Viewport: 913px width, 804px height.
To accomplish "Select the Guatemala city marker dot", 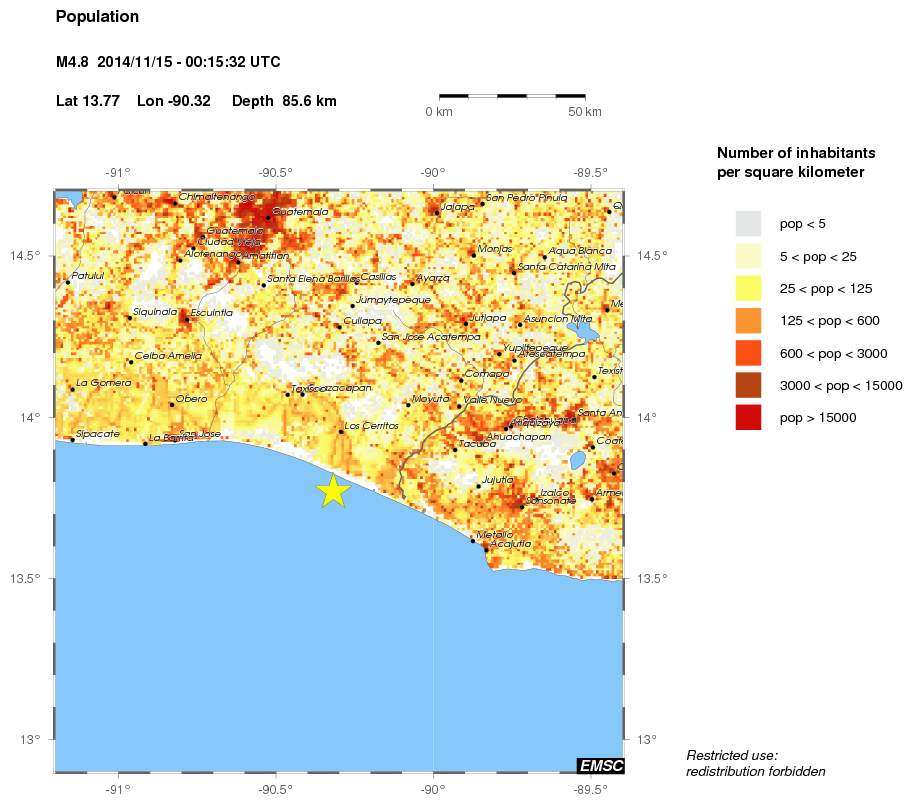I will coord(267,218).
